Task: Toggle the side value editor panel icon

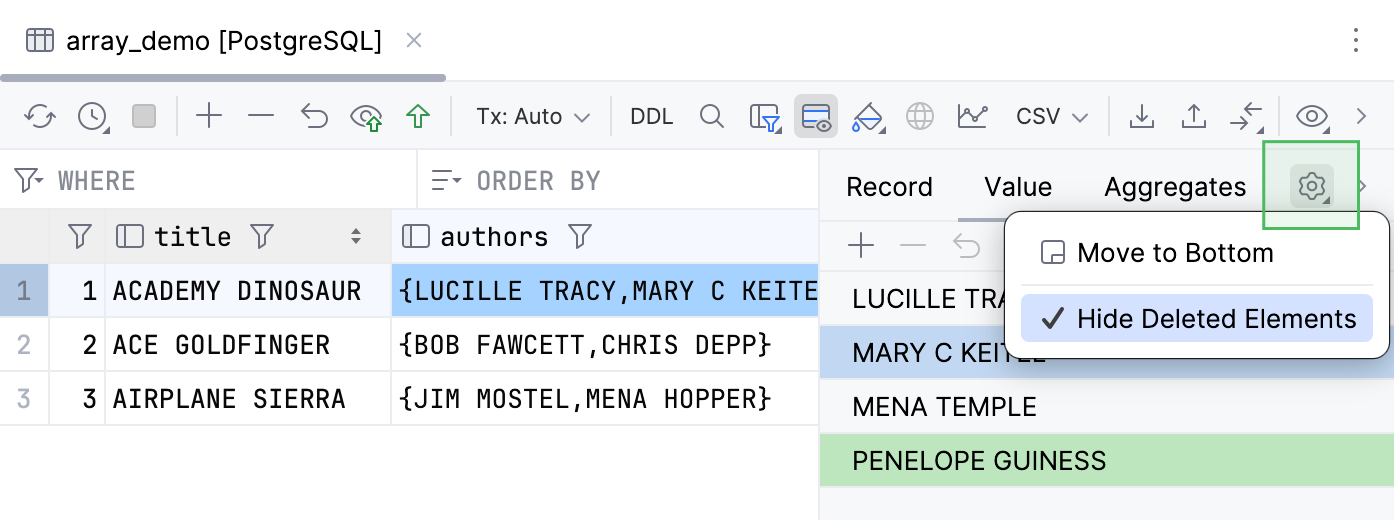Action: [x=816, y=117]
